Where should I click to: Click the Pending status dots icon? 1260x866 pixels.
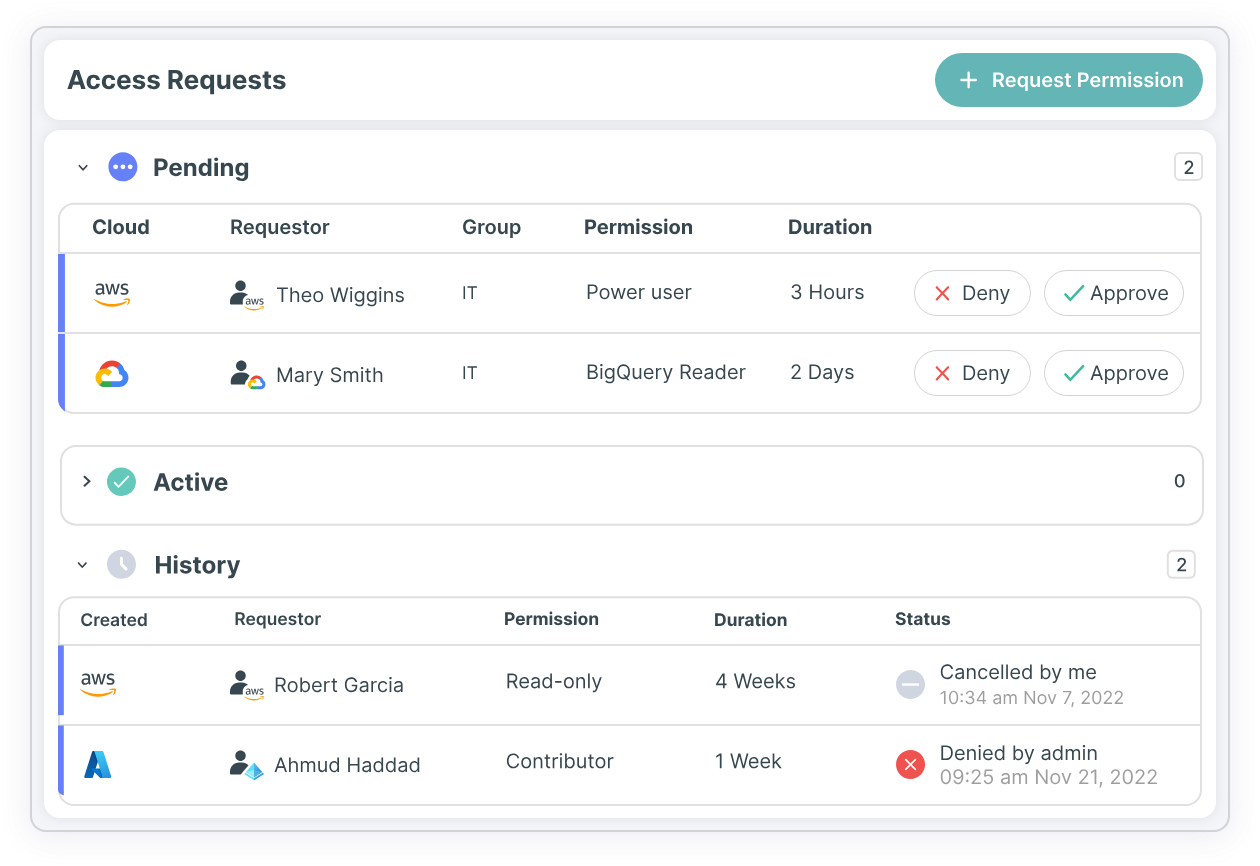122,167
